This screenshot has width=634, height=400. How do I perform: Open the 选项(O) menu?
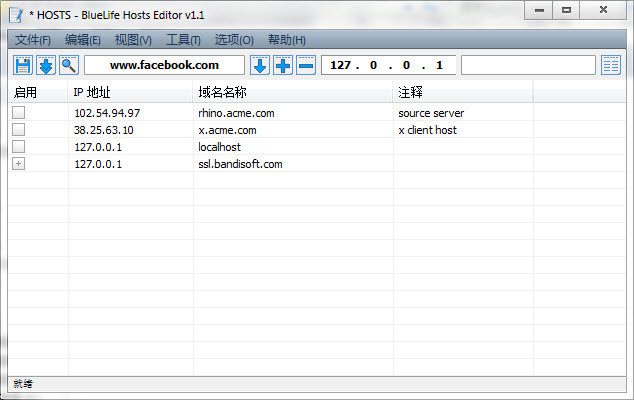click(x=234, y=40)
